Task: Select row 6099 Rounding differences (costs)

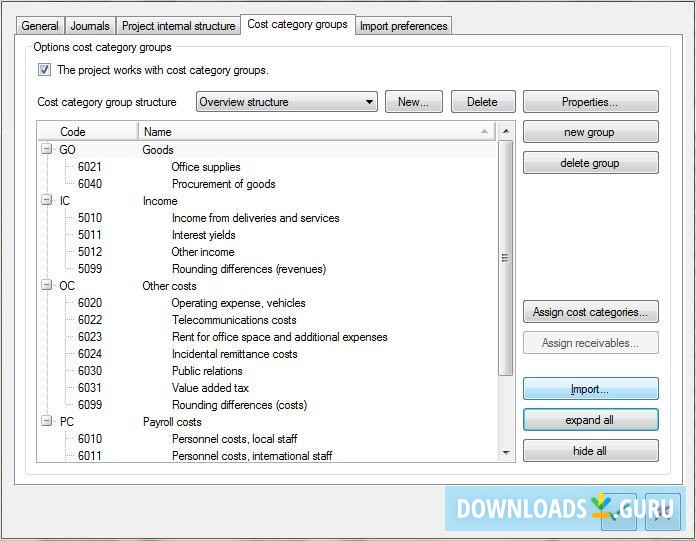Action: coord(266,405)
